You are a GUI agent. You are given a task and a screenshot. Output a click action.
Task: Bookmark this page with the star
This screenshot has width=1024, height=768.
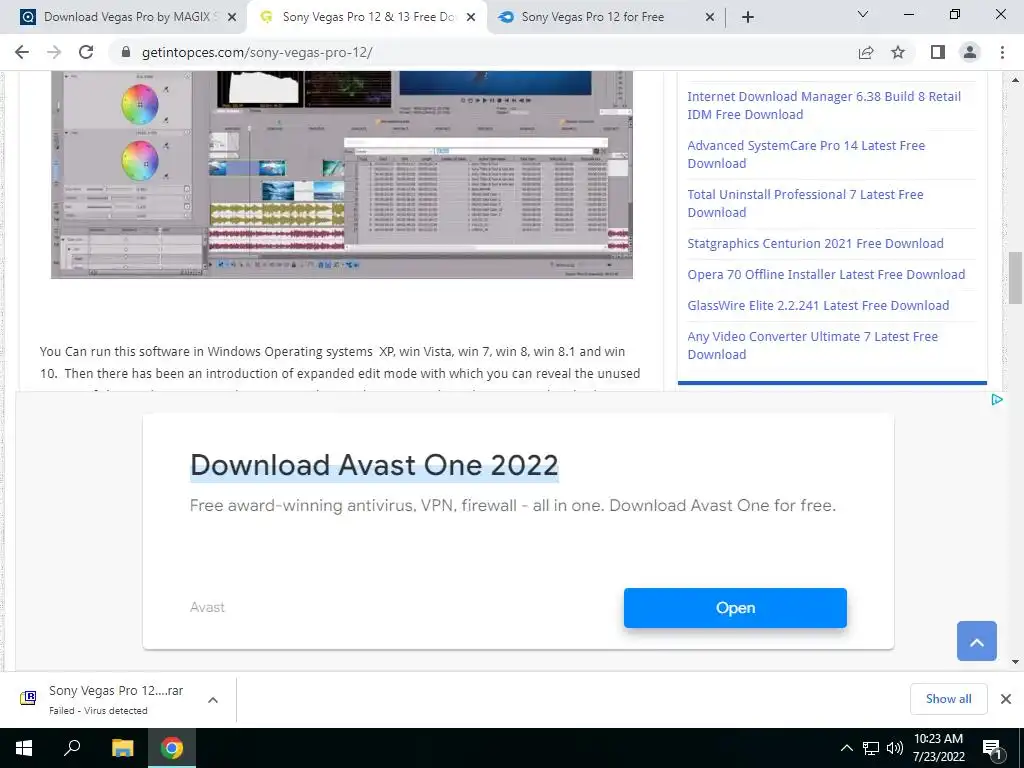(898, 52)
